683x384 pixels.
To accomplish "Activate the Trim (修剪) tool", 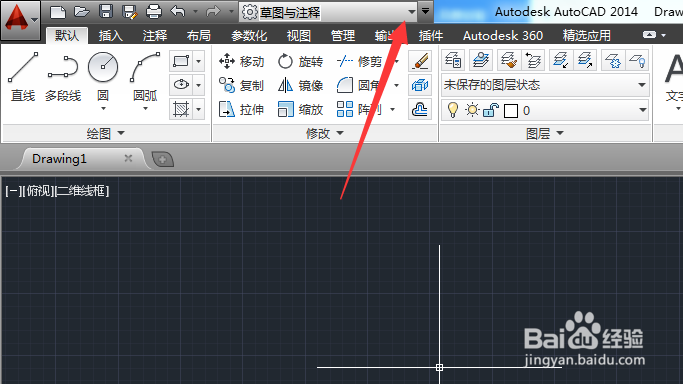I will pos(360,61).
